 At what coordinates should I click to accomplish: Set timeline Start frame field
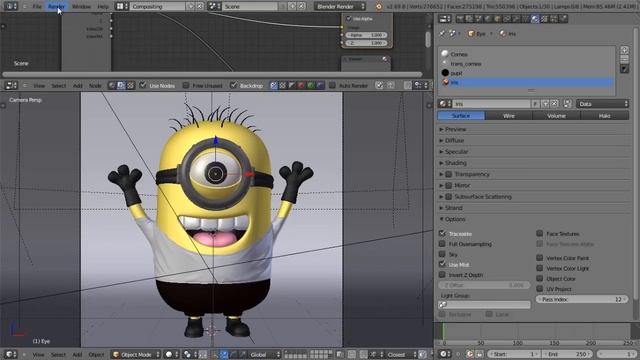(514, 354)
